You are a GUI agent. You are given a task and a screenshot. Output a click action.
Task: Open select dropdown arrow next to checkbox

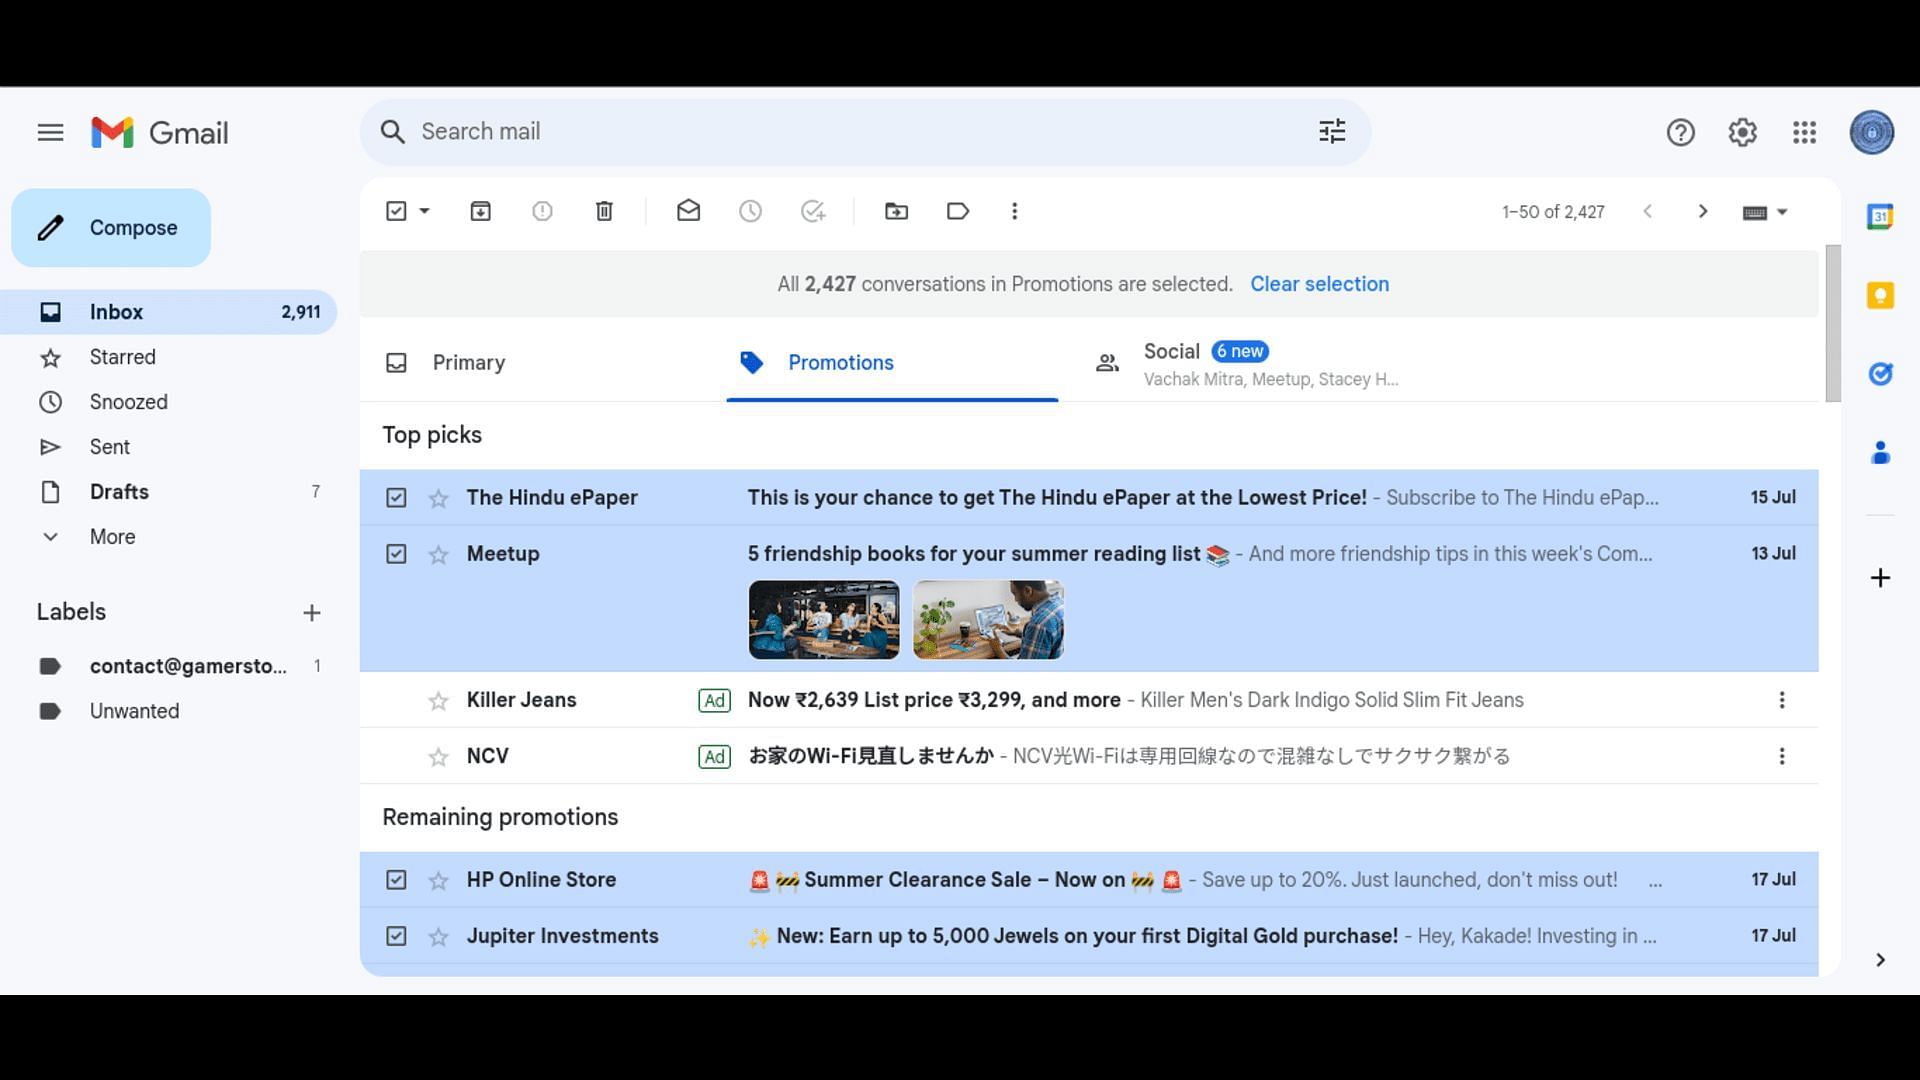tap(424, 211)
